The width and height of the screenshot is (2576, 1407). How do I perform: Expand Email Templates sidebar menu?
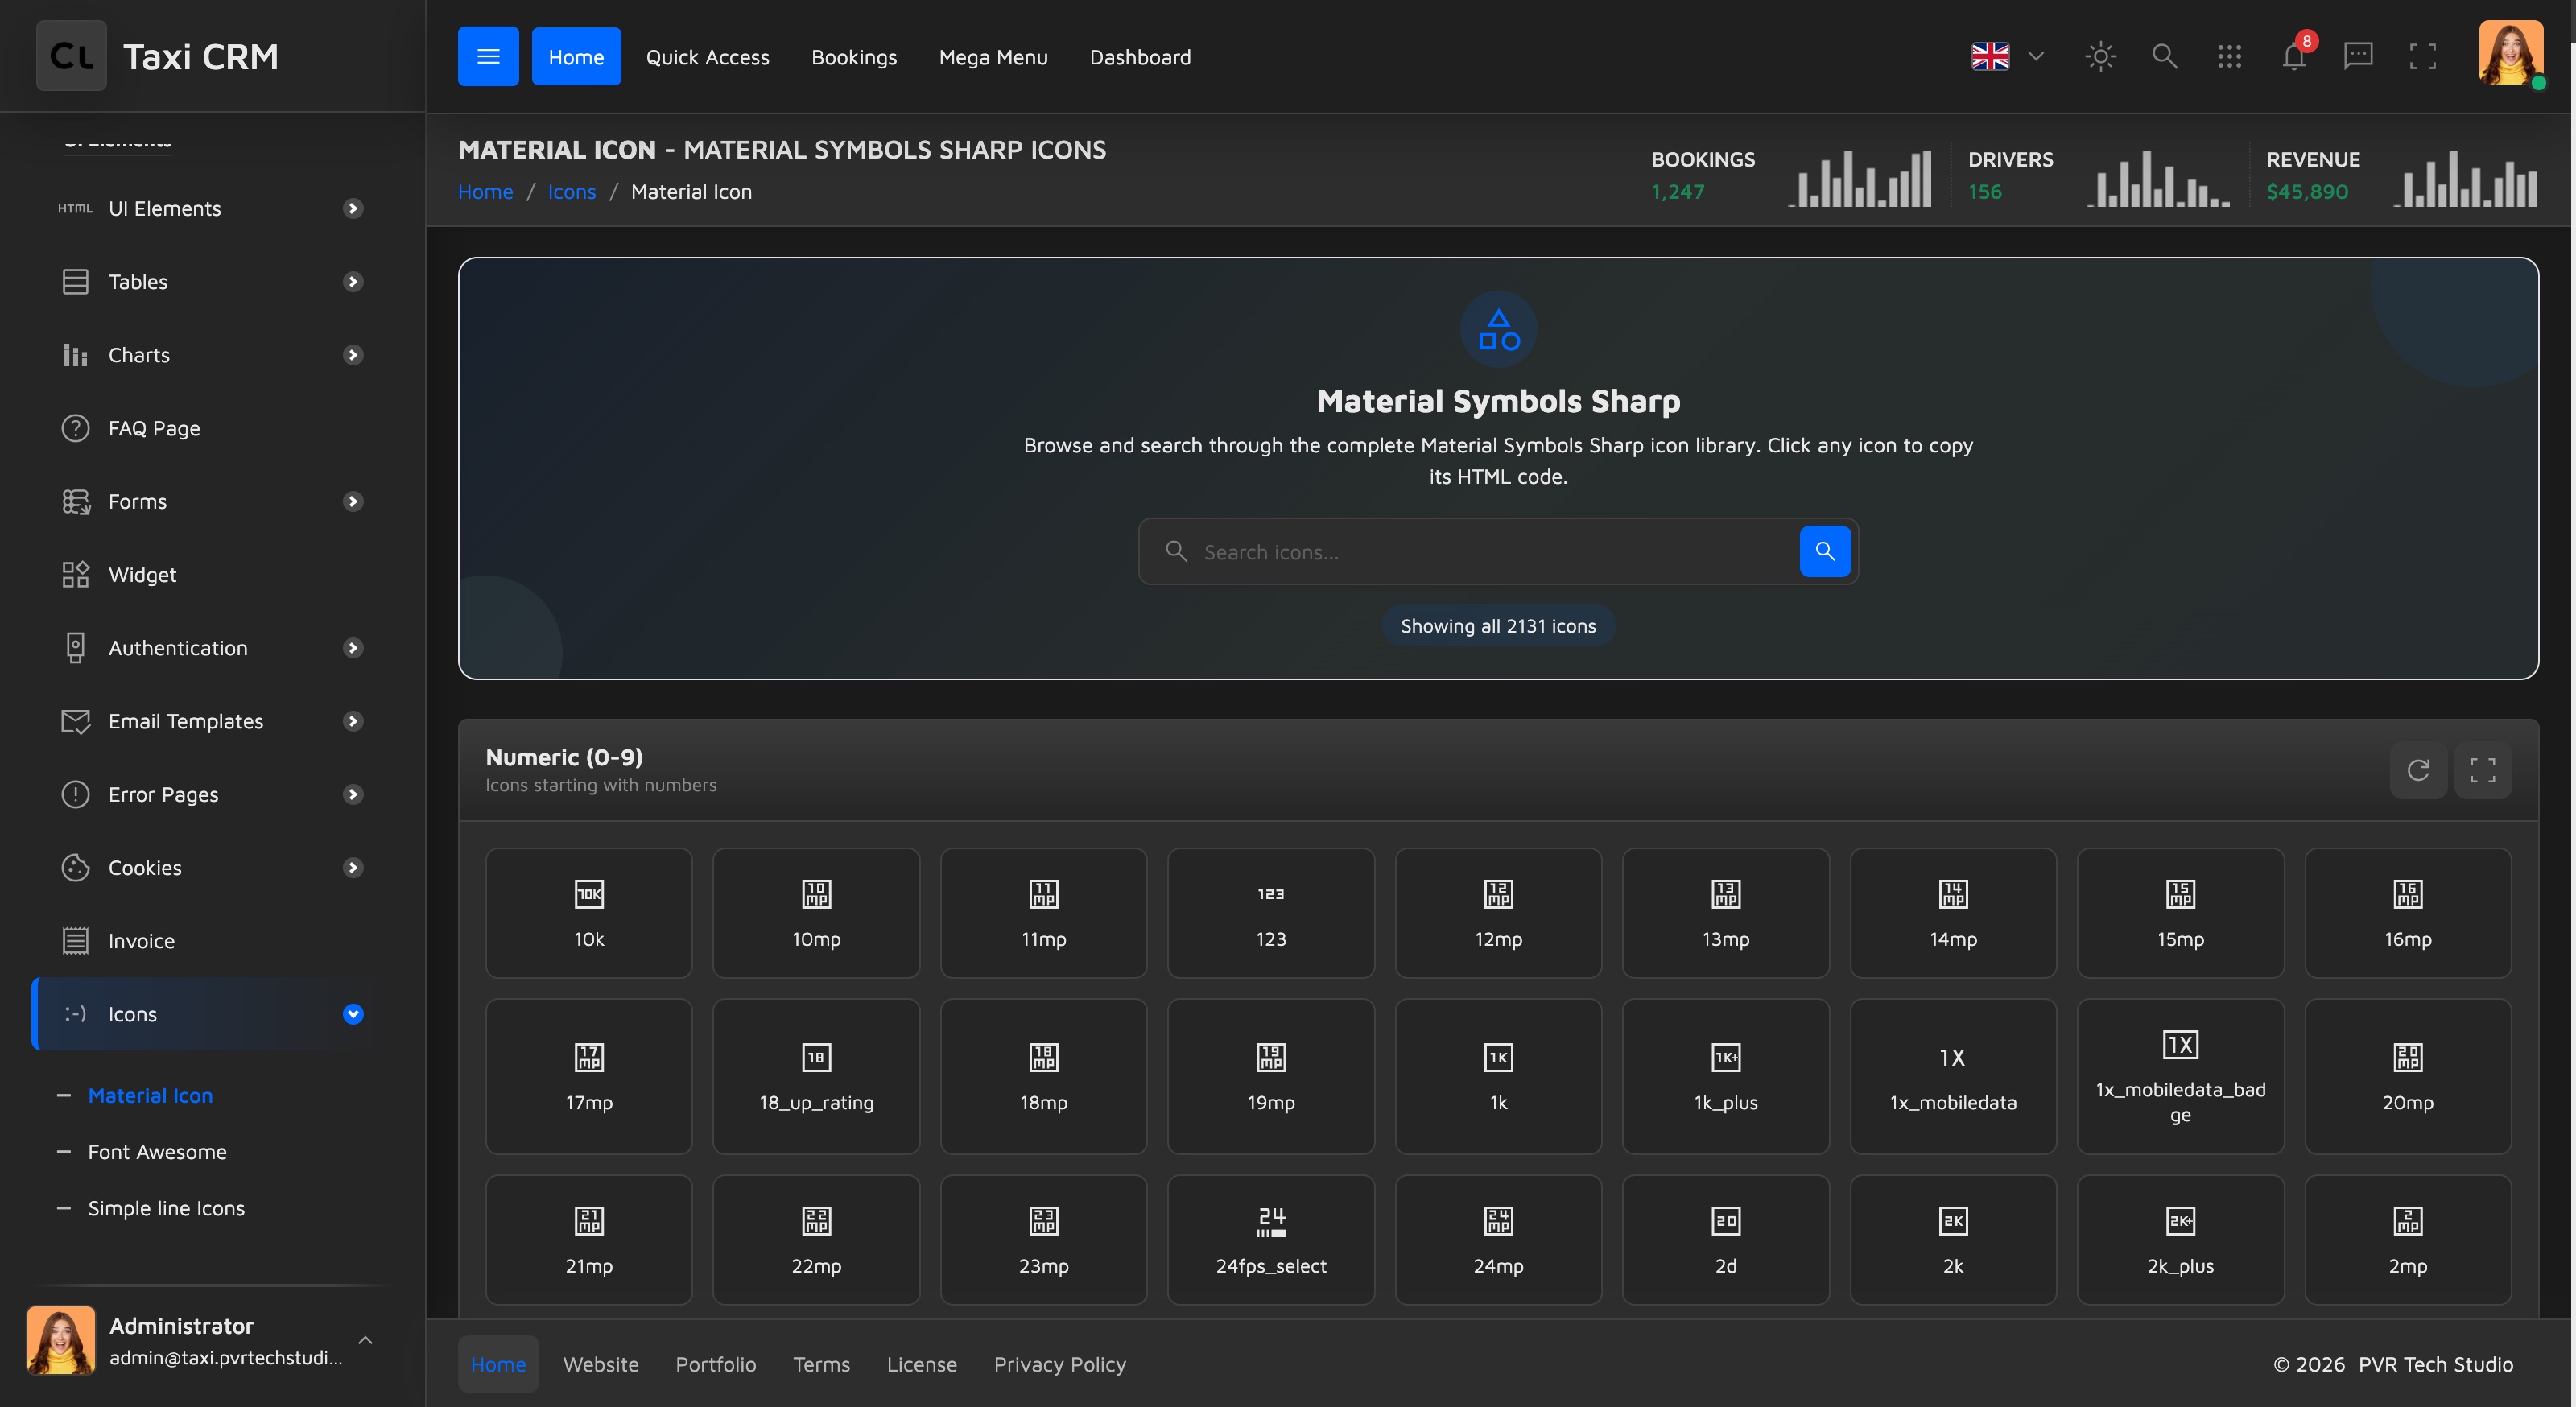pyautogui.click(x=210, y=721)
